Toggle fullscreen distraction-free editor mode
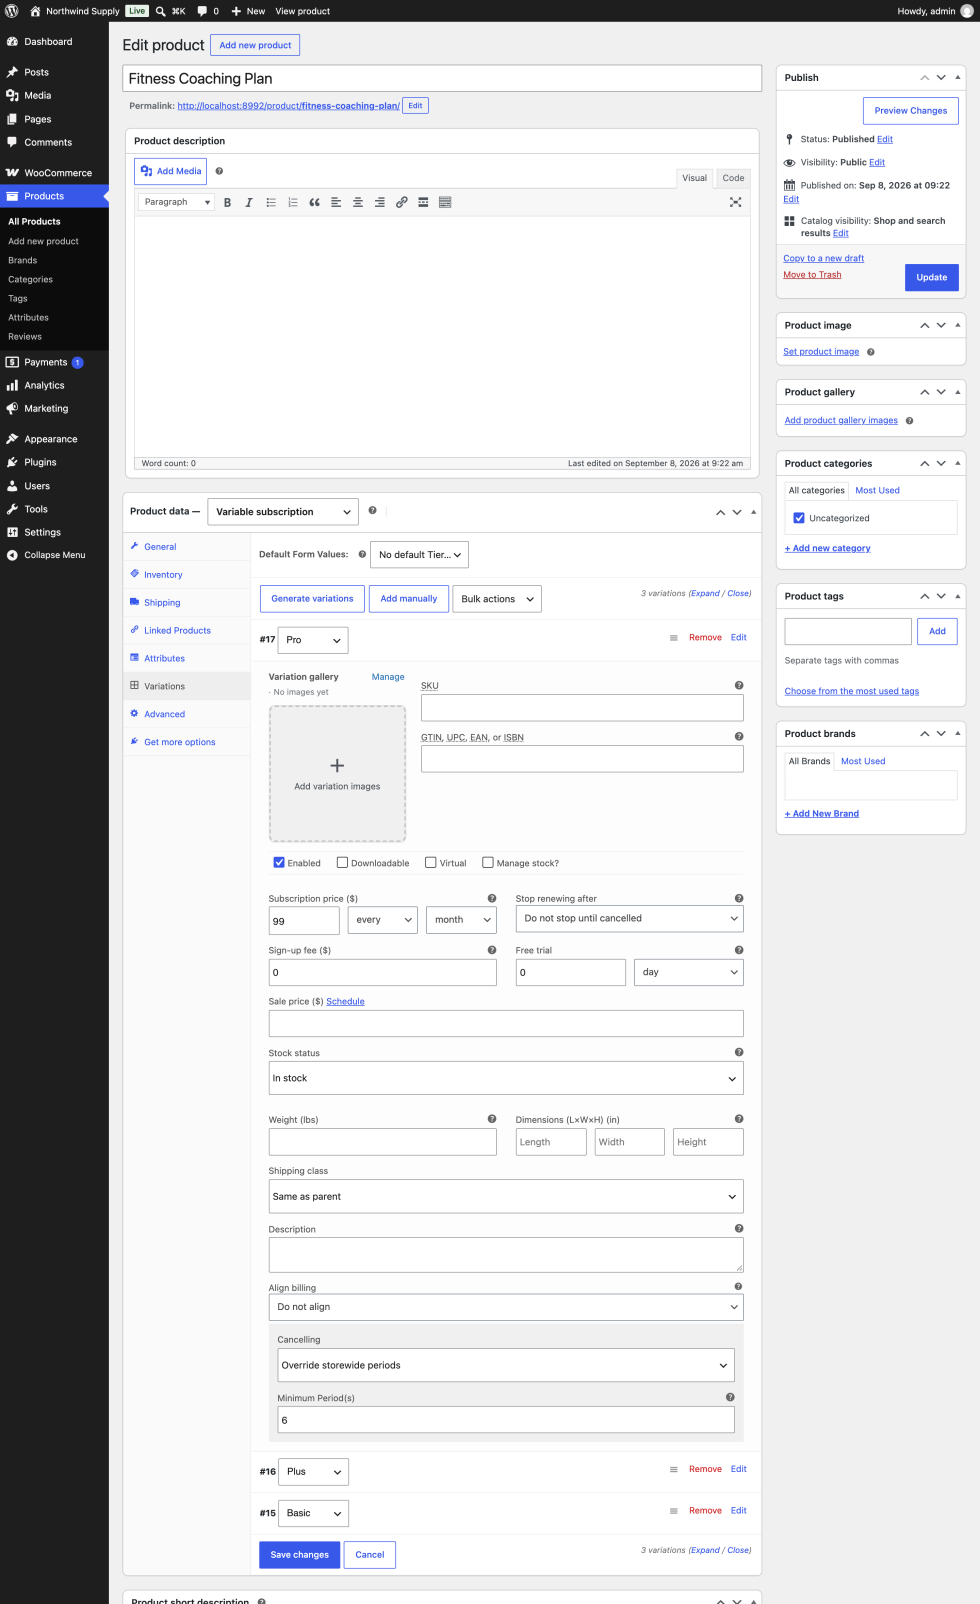Screen dimensions: 980x1604 pyautogui.click(x=735, y=202)
